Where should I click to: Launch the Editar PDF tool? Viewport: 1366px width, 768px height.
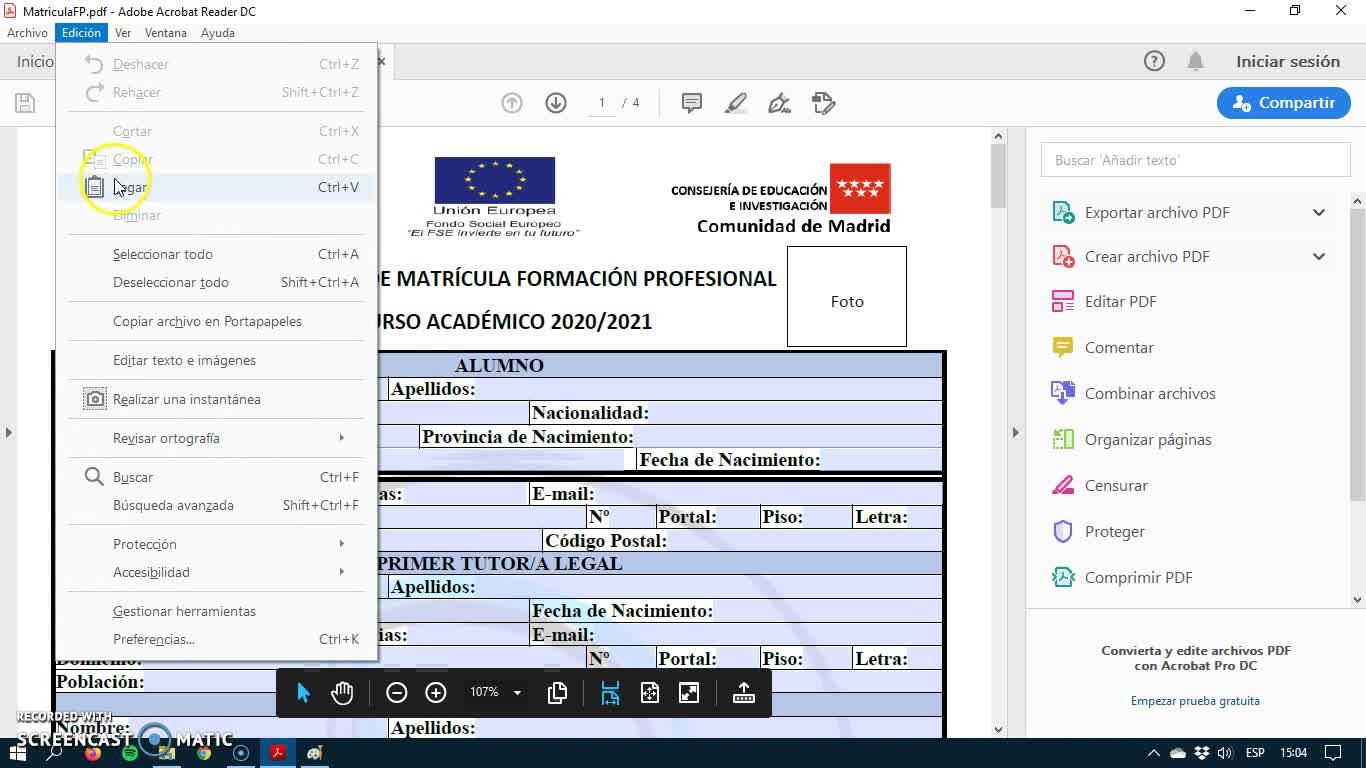(x=1120, y=301)
